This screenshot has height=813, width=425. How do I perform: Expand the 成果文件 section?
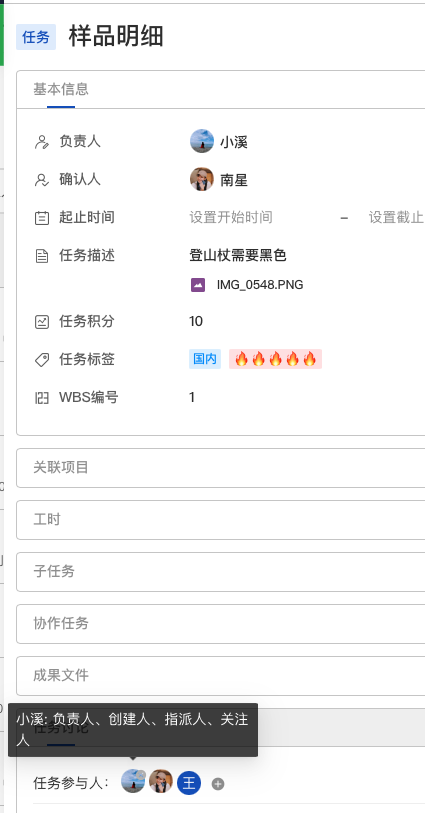point(220,676)
